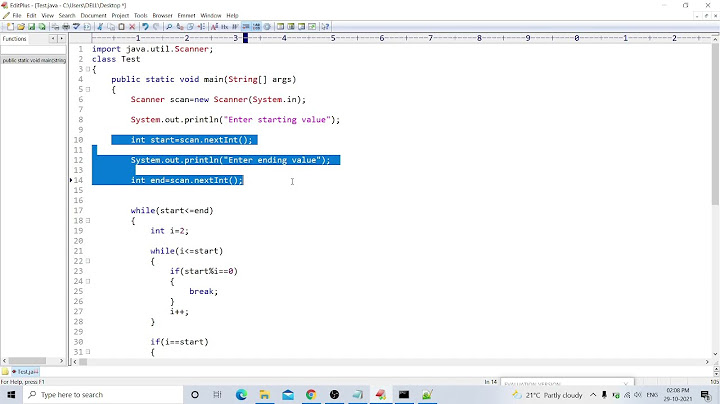Click the Copy toolbar icon
This screenshot has height=404, width=720.
pyautogui.click(x=111, y=27)
